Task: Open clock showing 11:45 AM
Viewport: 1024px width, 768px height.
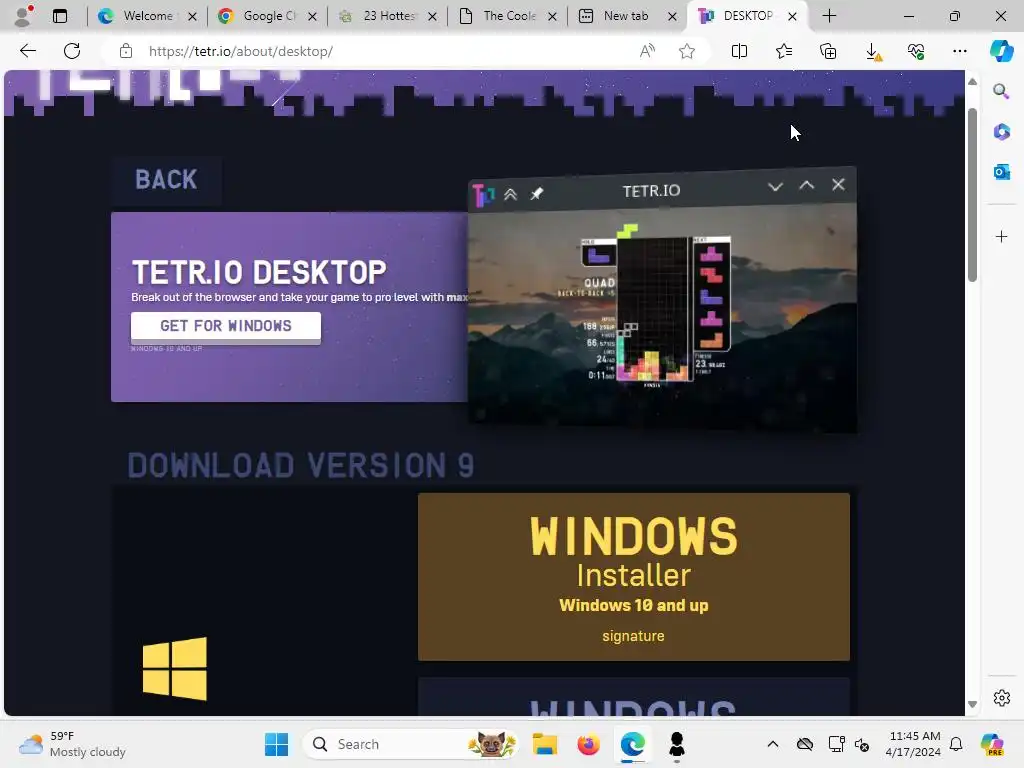Action: [914, 744]
